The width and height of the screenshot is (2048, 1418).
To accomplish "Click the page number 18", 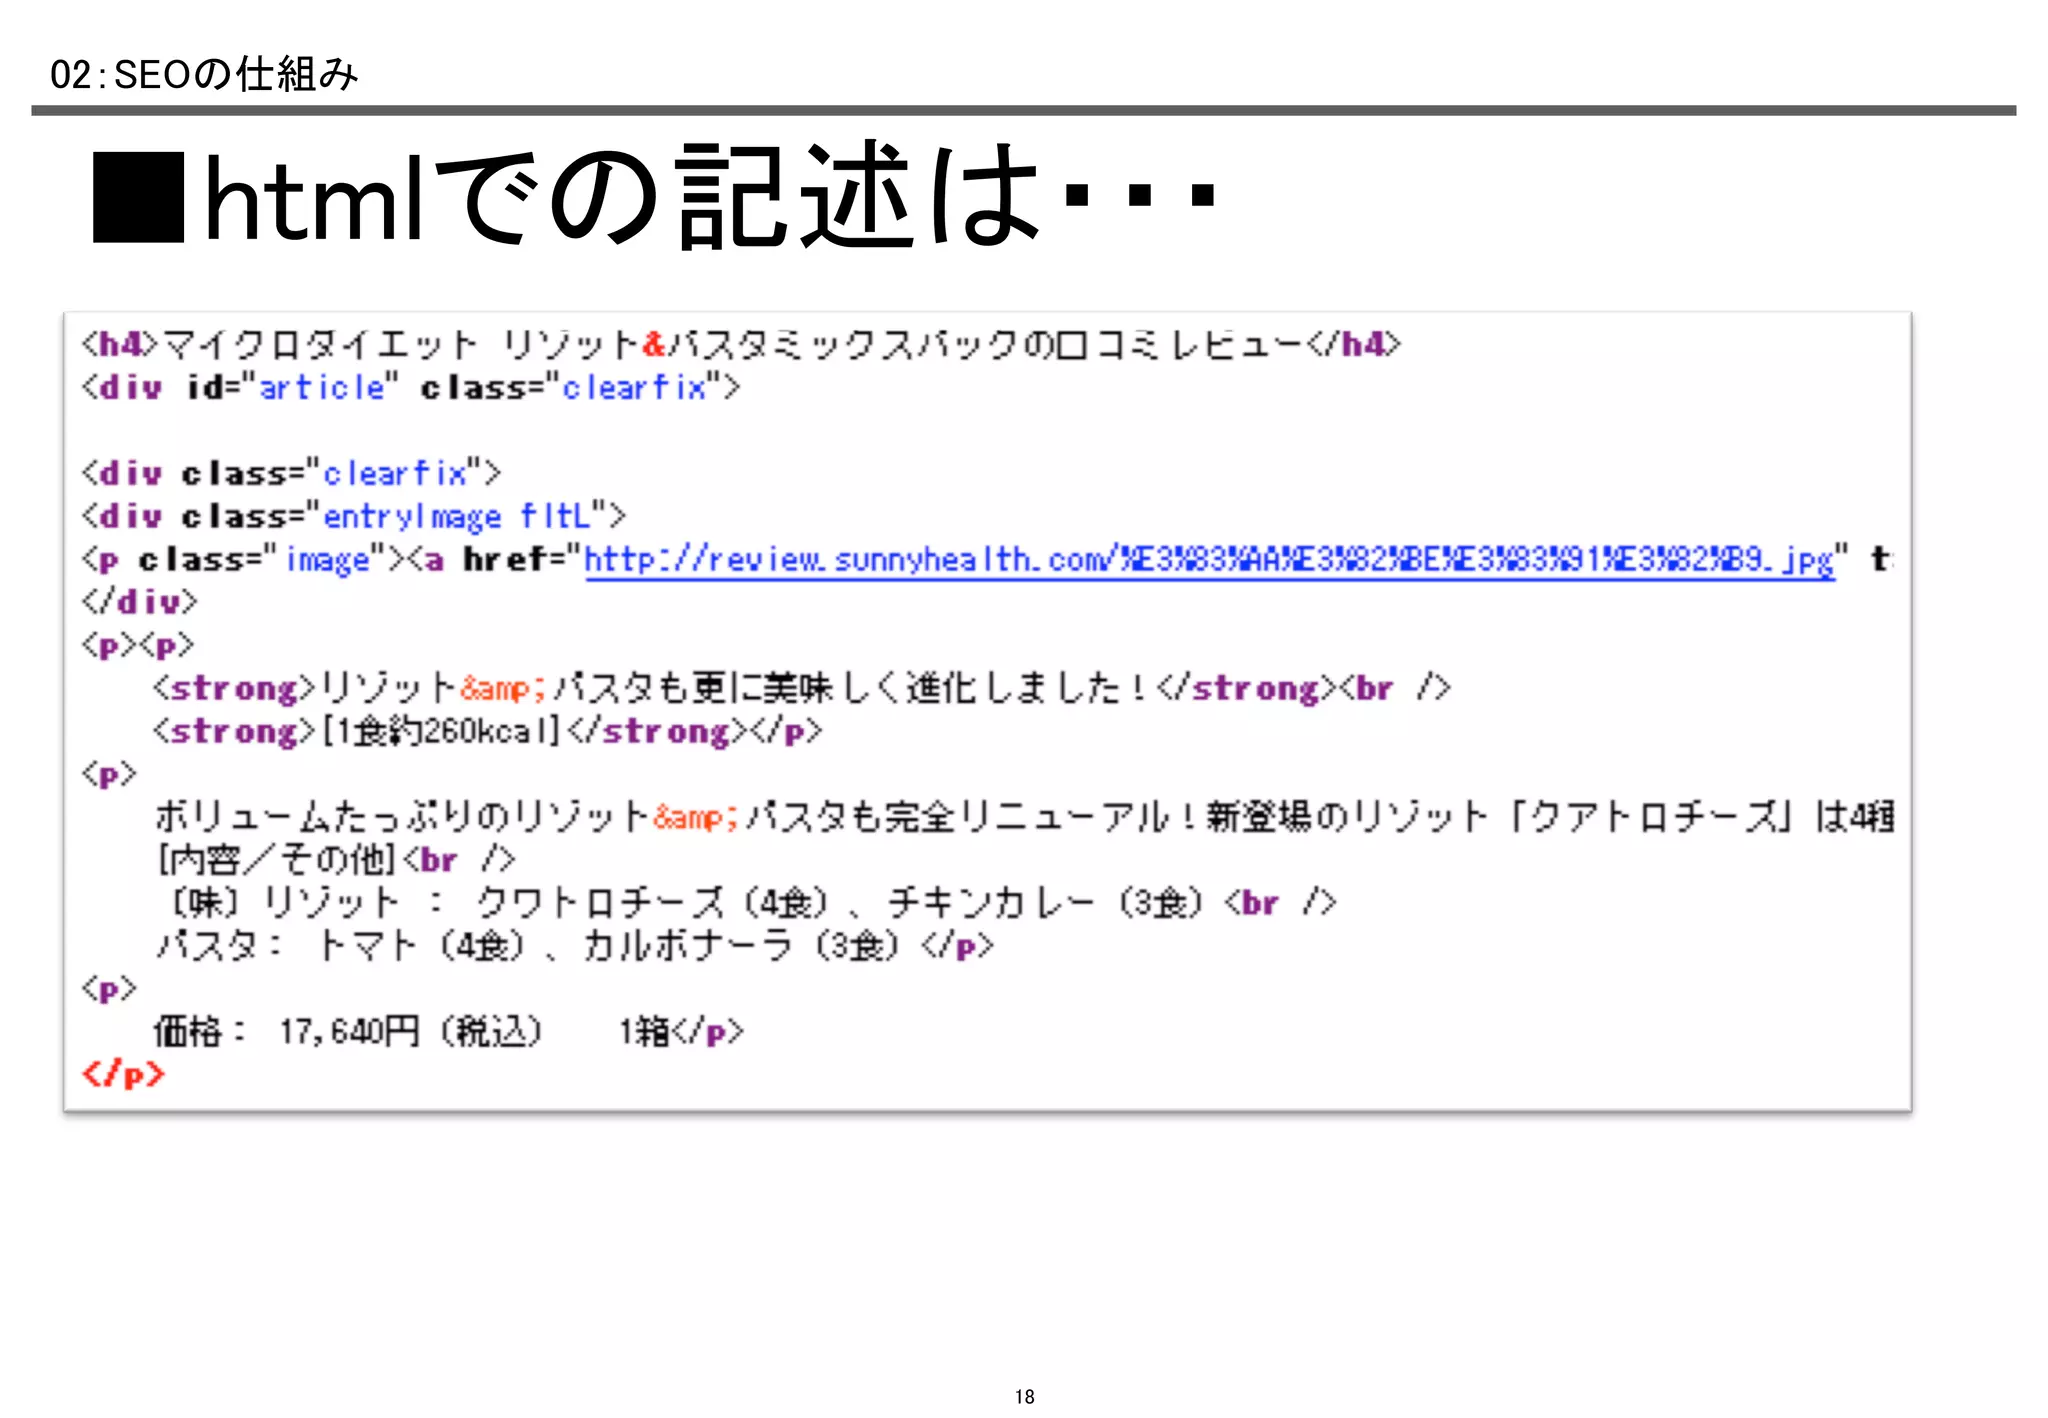I will tap(1024, 1397).
